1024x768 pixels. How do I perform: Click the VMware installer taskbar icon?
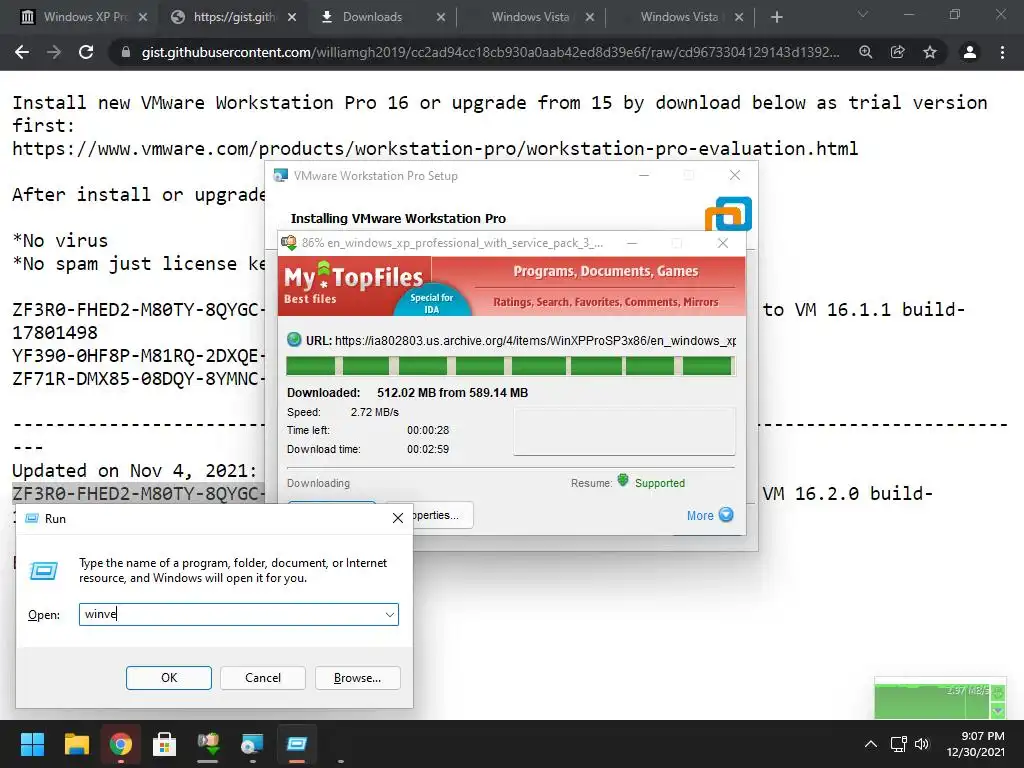tap(252, 744)
